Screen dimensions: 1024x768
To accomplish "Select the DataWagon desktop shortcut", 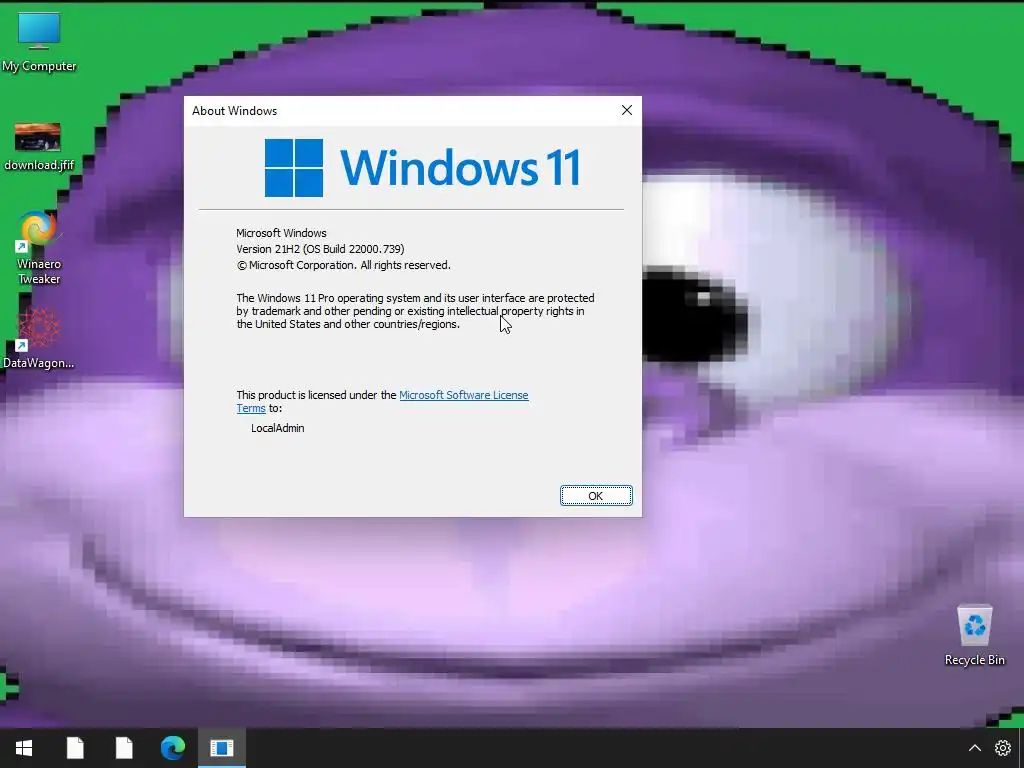I will pyautogui.click(x=39, y=338).
